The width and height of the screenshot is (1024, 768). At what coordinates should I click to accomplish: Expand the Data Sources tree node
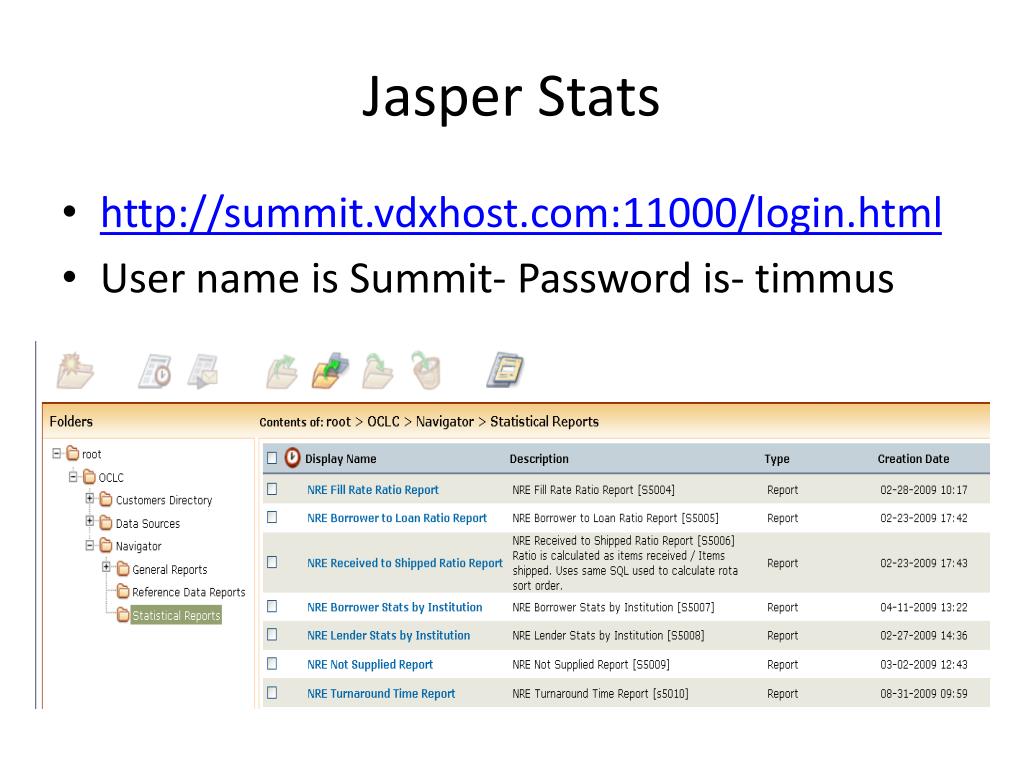(x=90, y=521)
